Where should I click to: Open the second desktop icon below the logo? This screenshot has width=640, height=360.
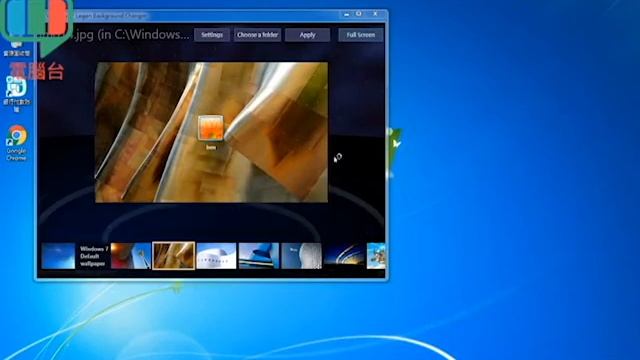(x=16, y=94)
